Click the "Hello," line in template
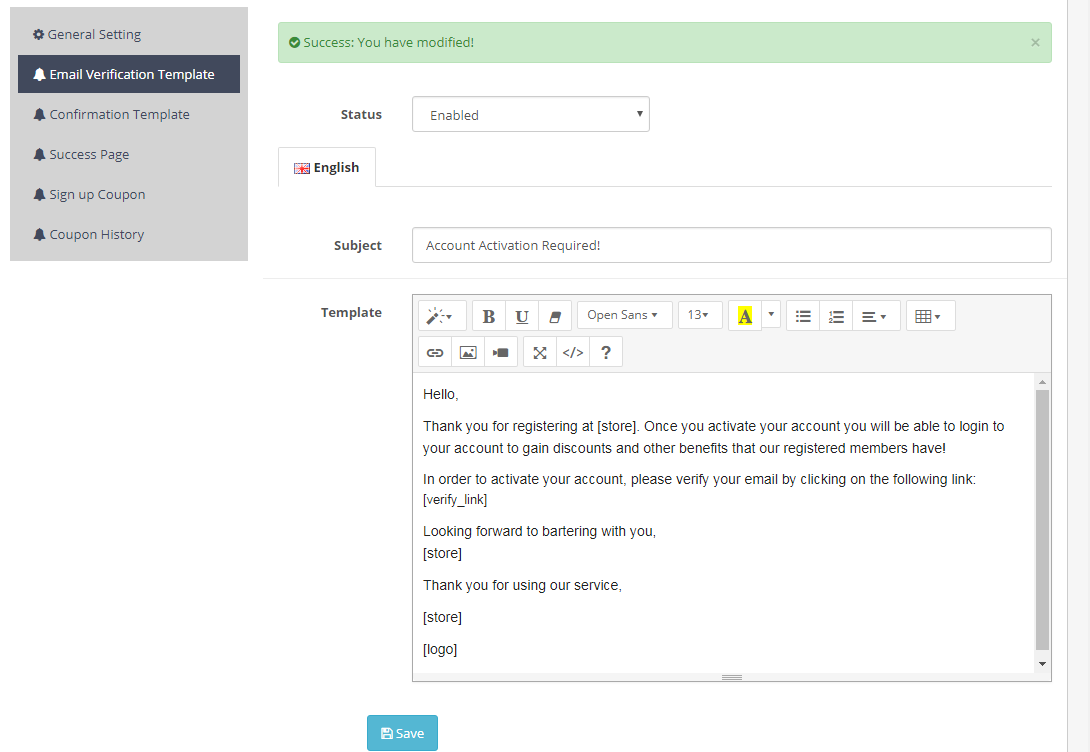Screen dimensions: 1090x752 (441, 394)
